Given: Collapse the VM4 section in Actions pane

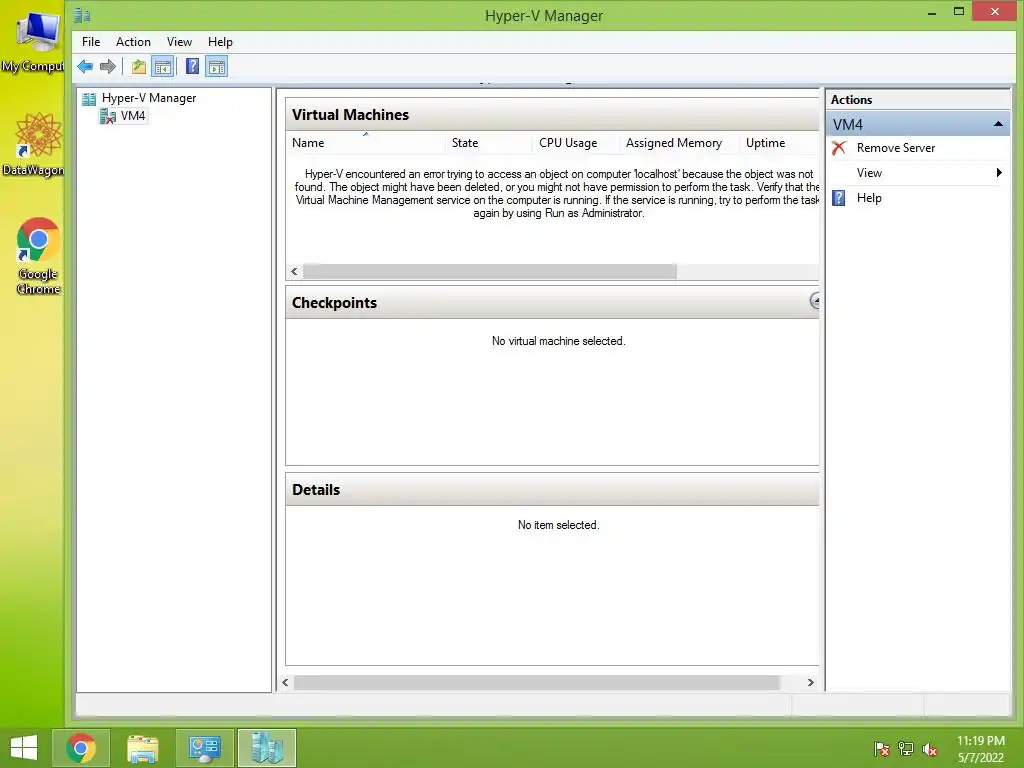Looking at the screenshot, I should point(998,124).
